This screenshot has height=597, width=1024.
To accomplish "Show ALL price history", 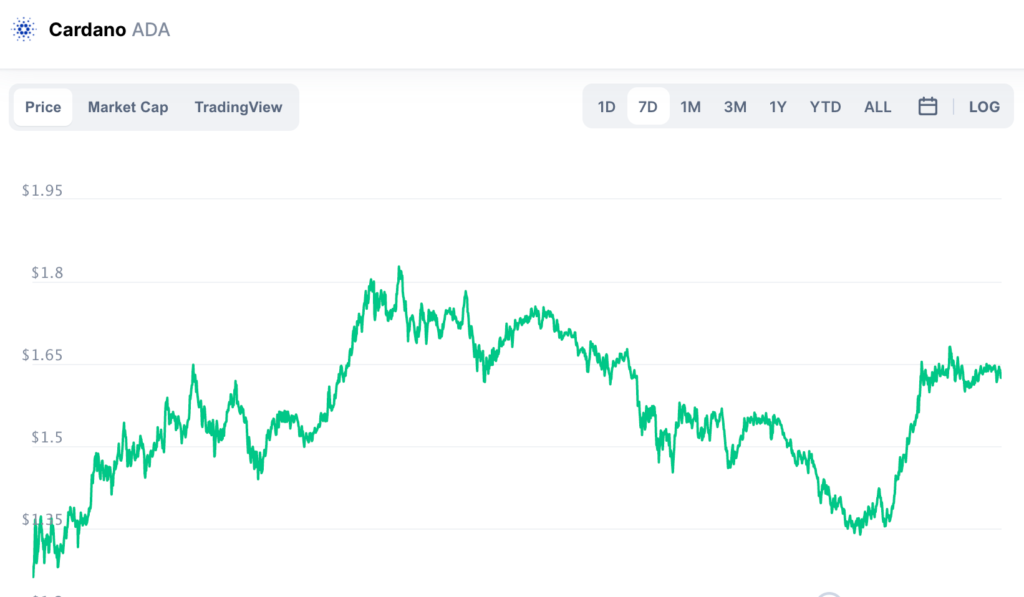I will (x=878, y=106).
